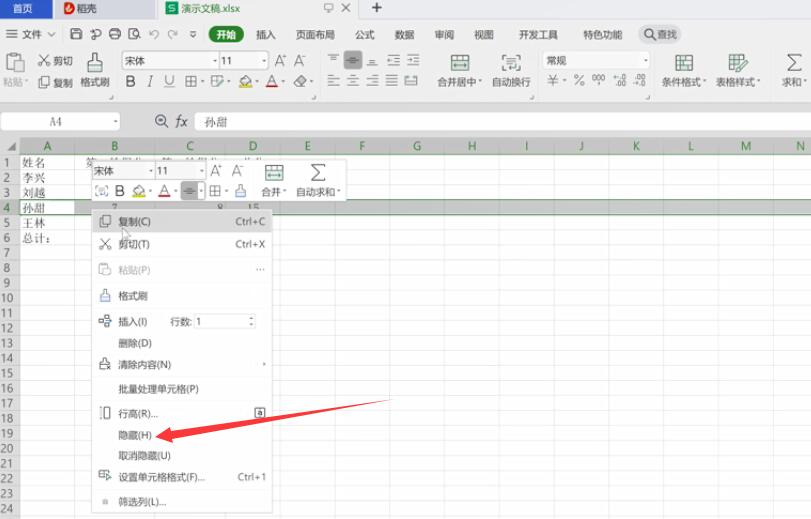Choose 行高(R)... in context menu

click(182, 413)
